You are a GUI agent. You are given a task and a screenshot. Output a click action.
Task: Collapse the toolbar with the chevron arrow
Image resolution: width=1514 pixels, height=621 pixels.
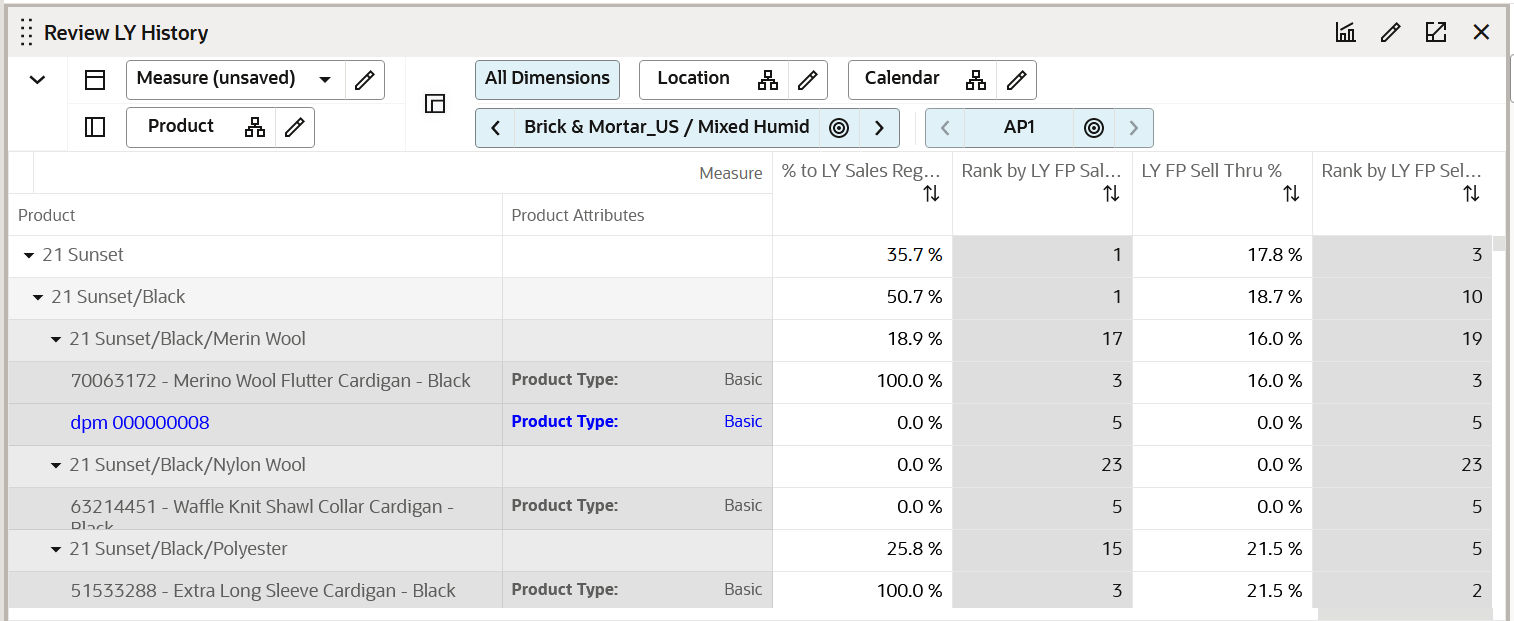coord(37,80)
